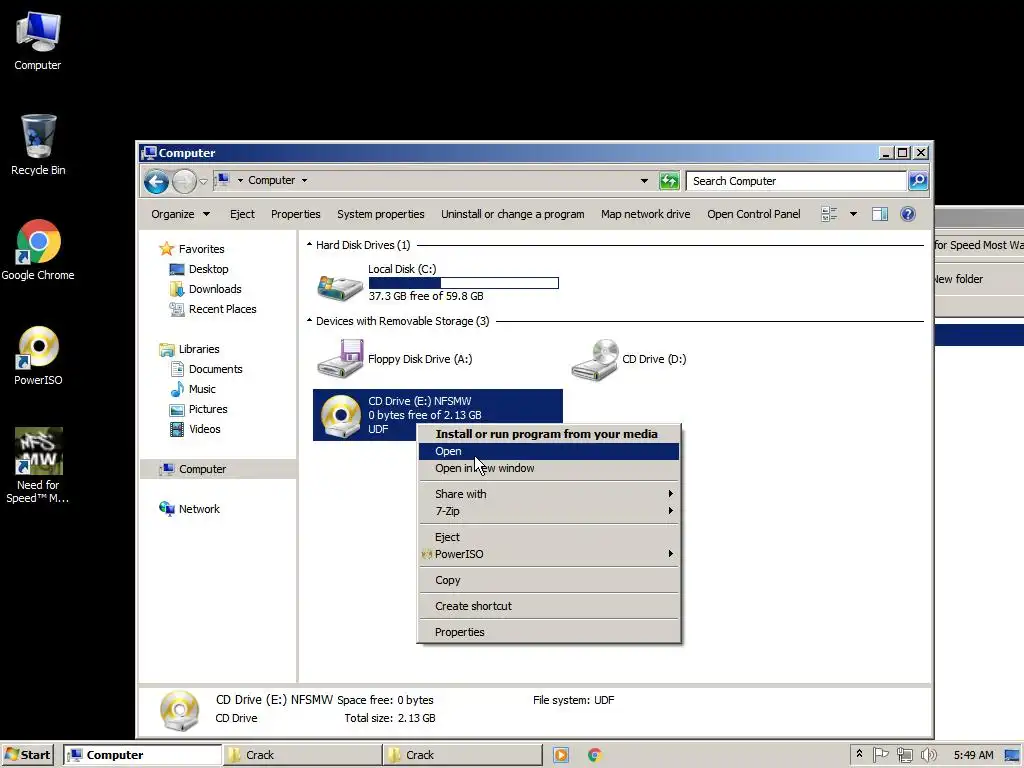Image resolution: width=1024 pixels, height=768 pixels.
Task: Click Properties in the toolbar
Action: tap(295, 214)
